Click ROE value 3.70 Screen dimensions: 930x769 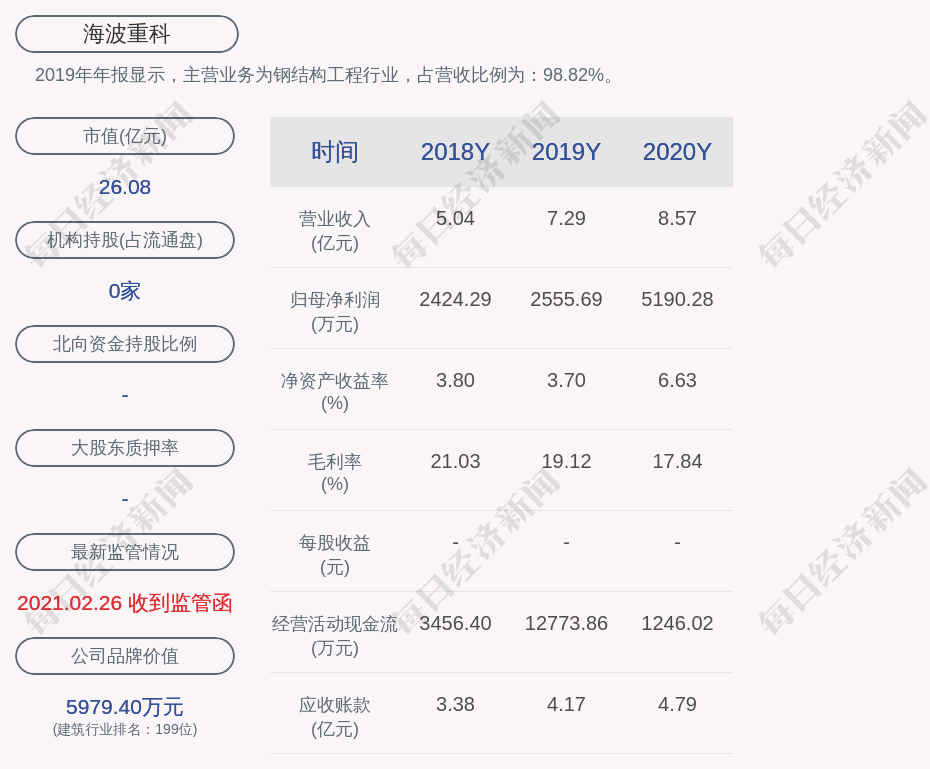(566, 380)
